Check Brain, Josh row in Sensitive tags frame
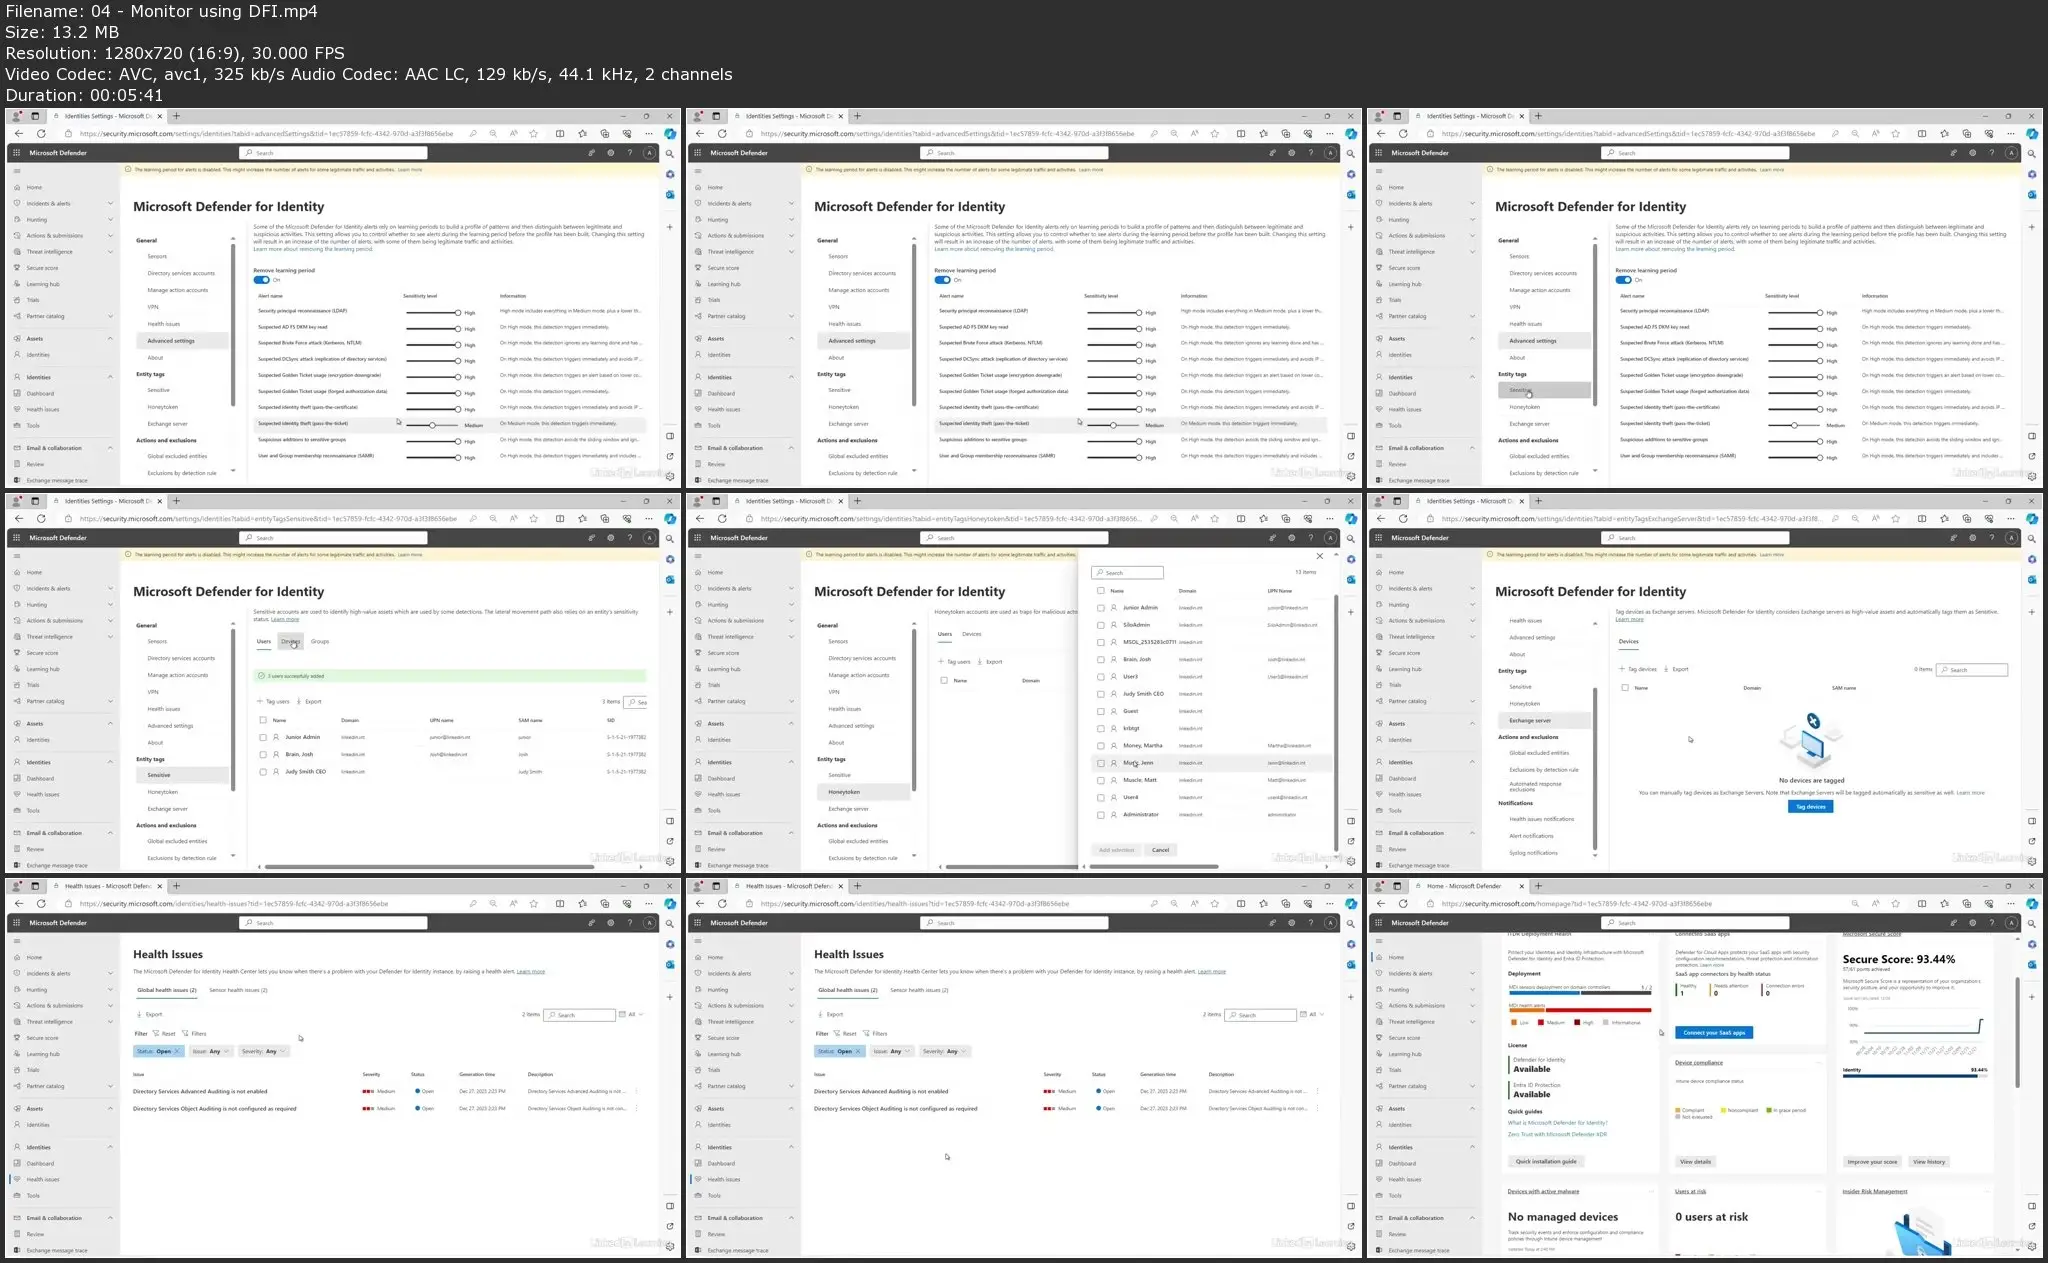This screenshot has height=1263, width=2048. [x=263, y=755]
